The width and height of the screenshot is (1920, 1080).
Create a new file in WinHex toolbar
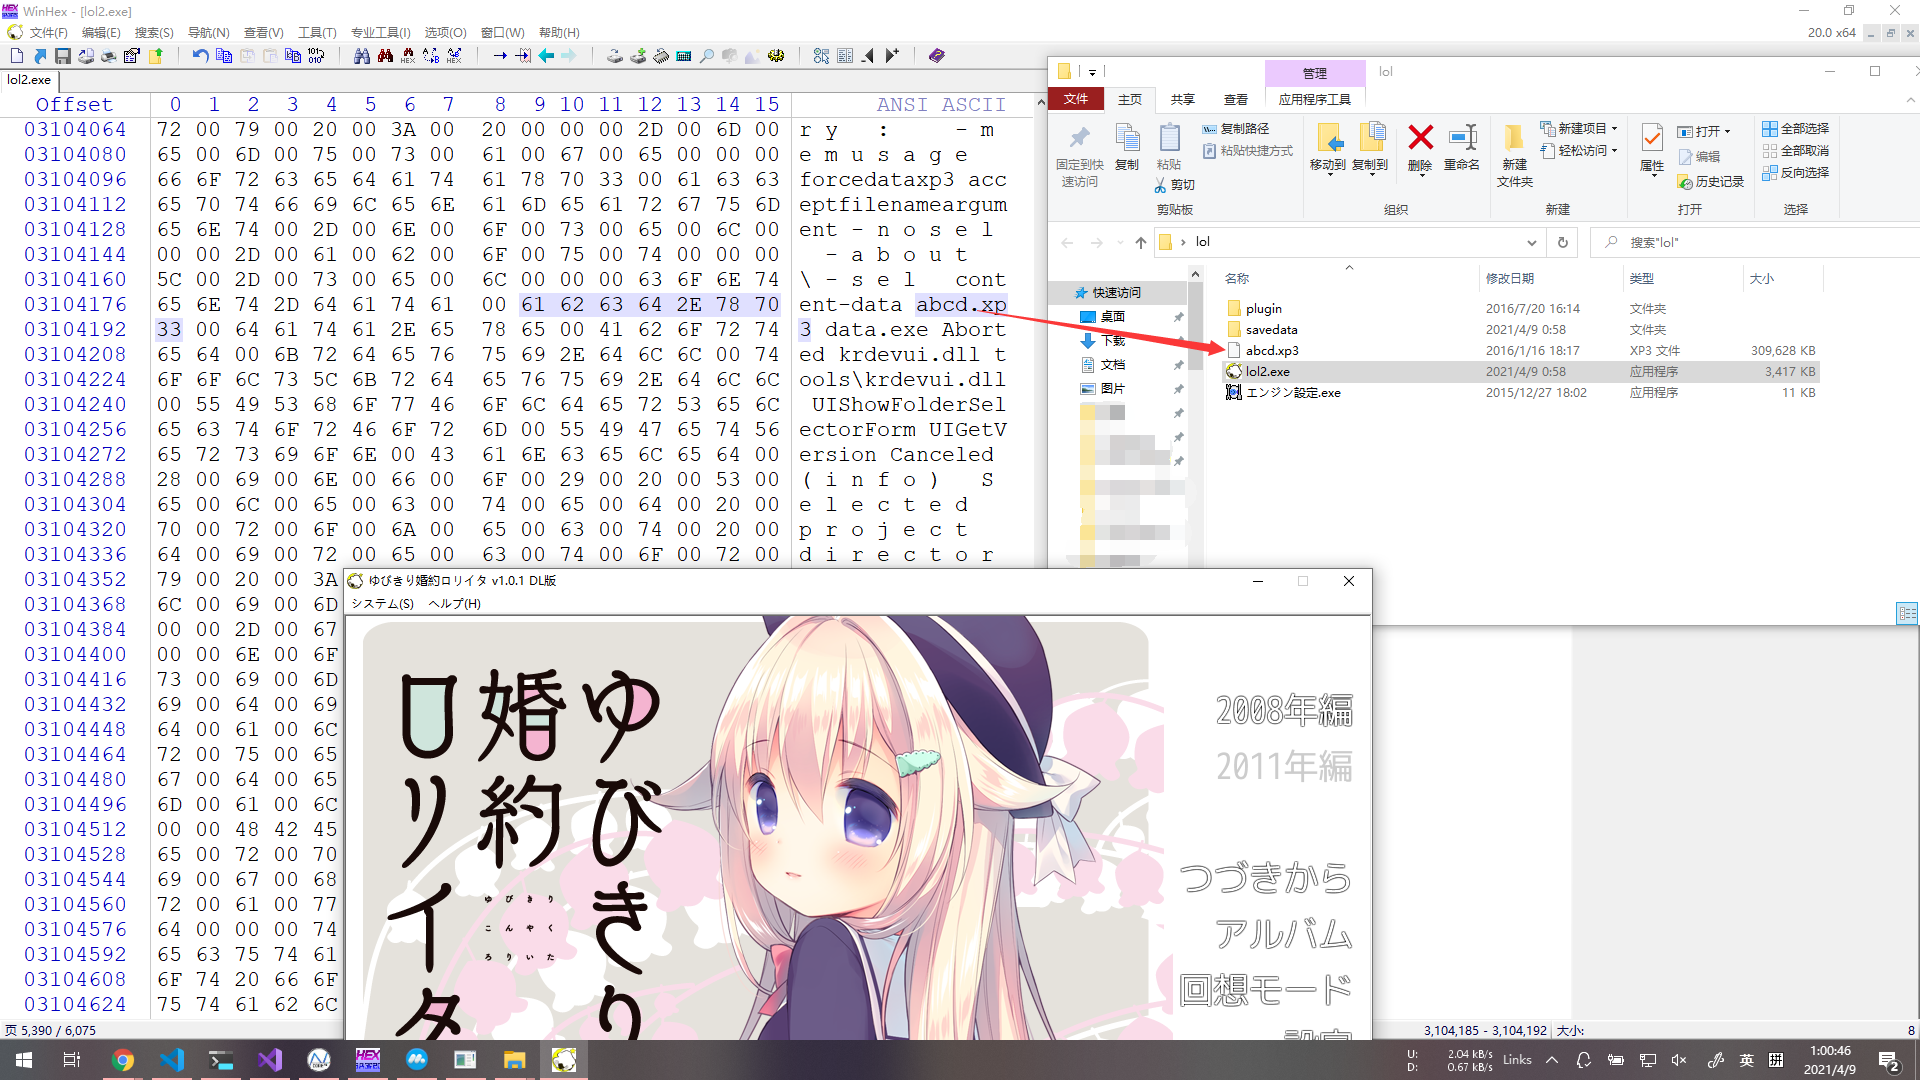pyautogui.click(x=17, y=56)
